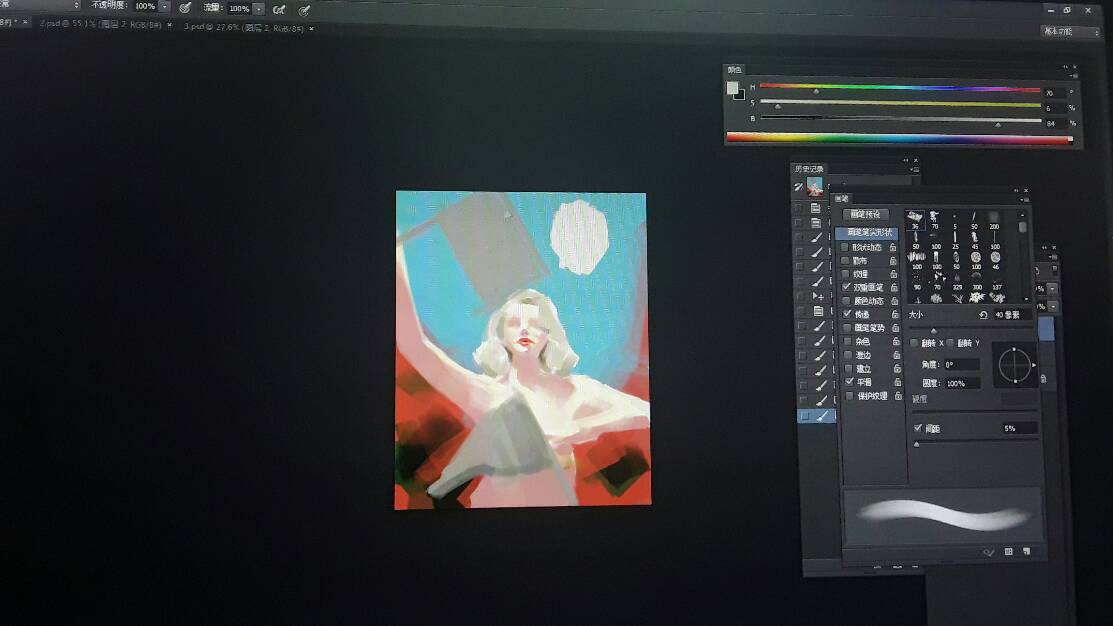Toggle pressure for size icon
The width and height of the screenshot is (1113, 626).
(305, 10)
